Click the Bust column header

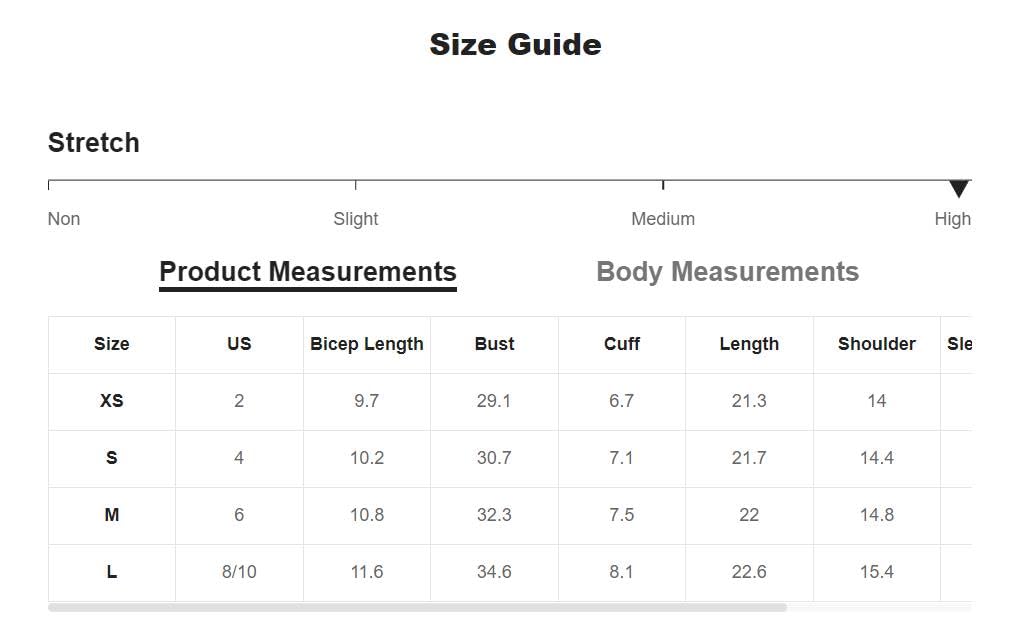pyautogui.click(x=494, y=344)
